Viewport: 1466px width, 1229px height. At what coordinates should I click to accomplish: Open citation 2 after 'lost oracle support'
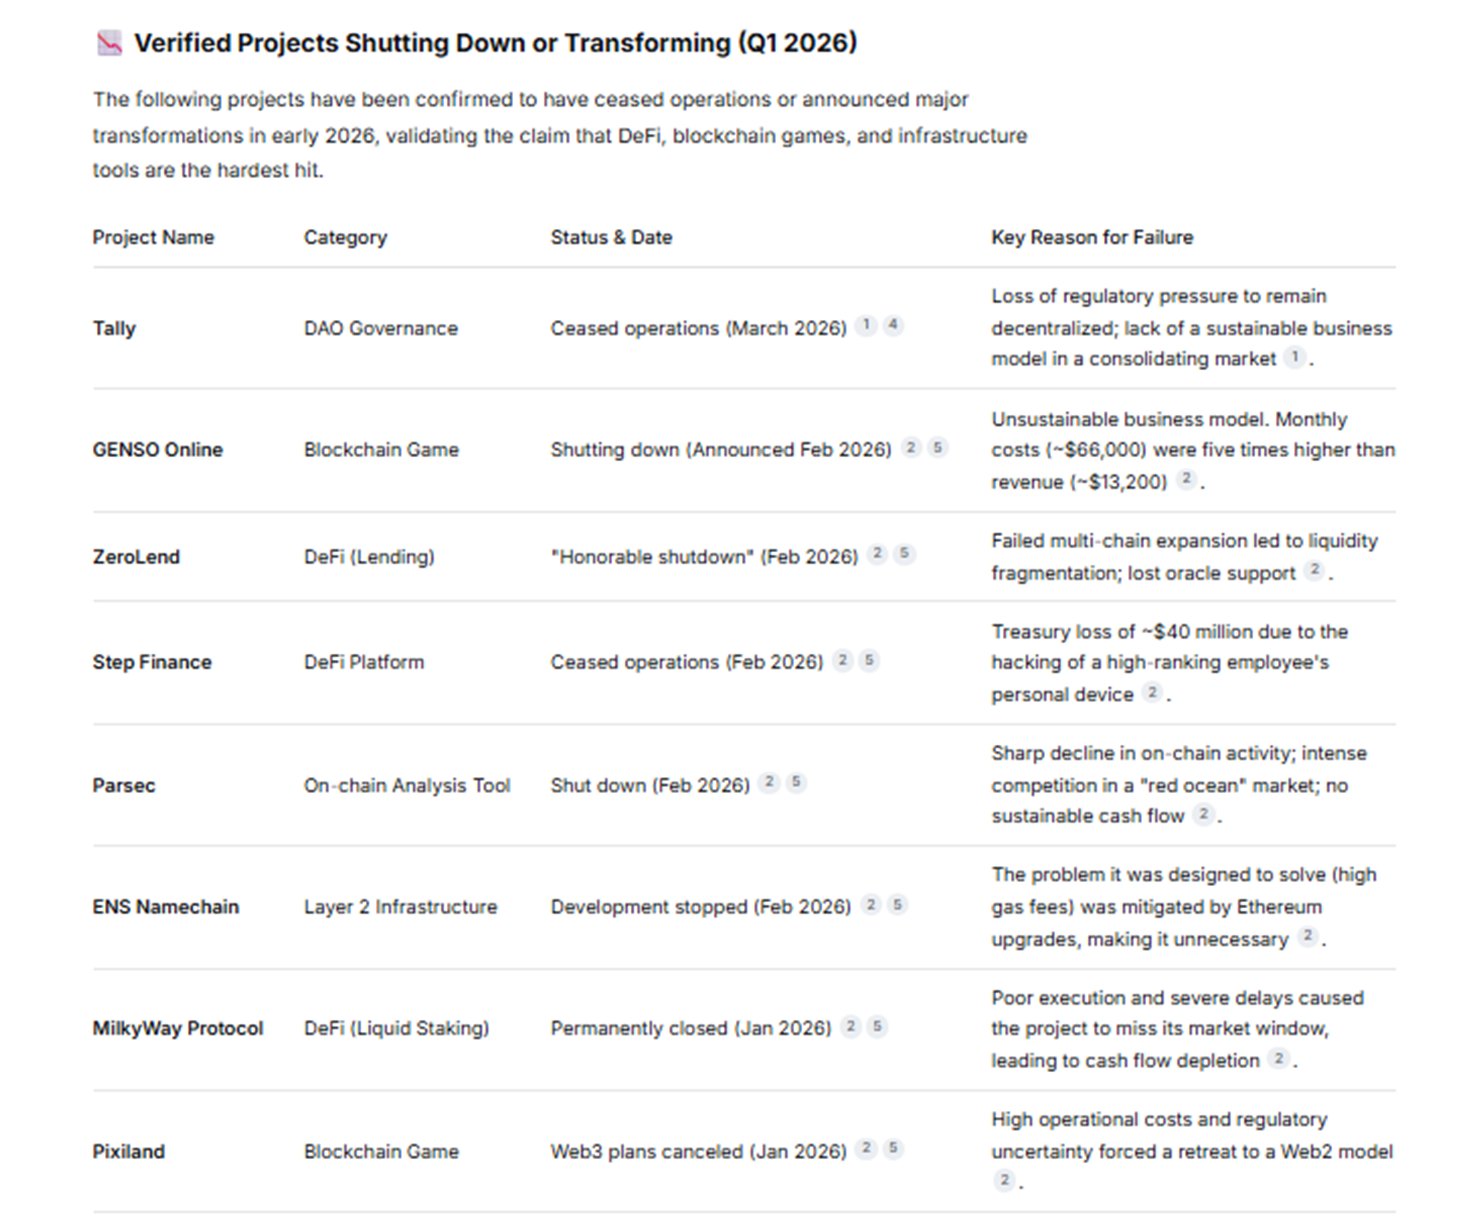[1315, 570]
